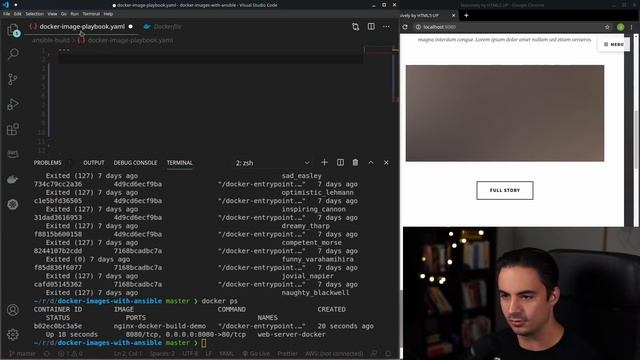Image resolution: width=640 pixels, height=360 pixels.
Task: Open the Search view in activity bar
Action: (x=13, y=54)
